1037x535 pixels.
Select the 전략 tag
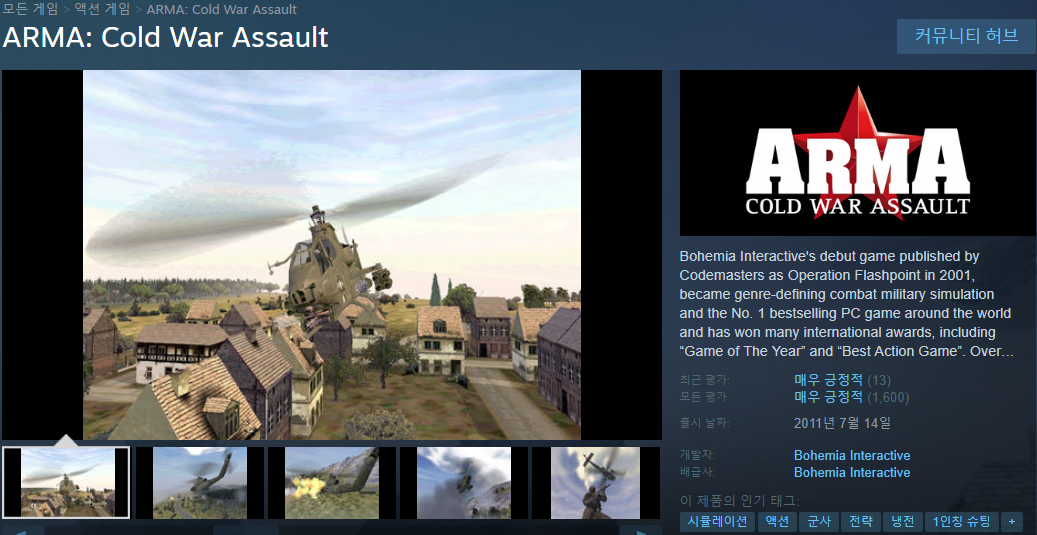click(x=860, y=521)
